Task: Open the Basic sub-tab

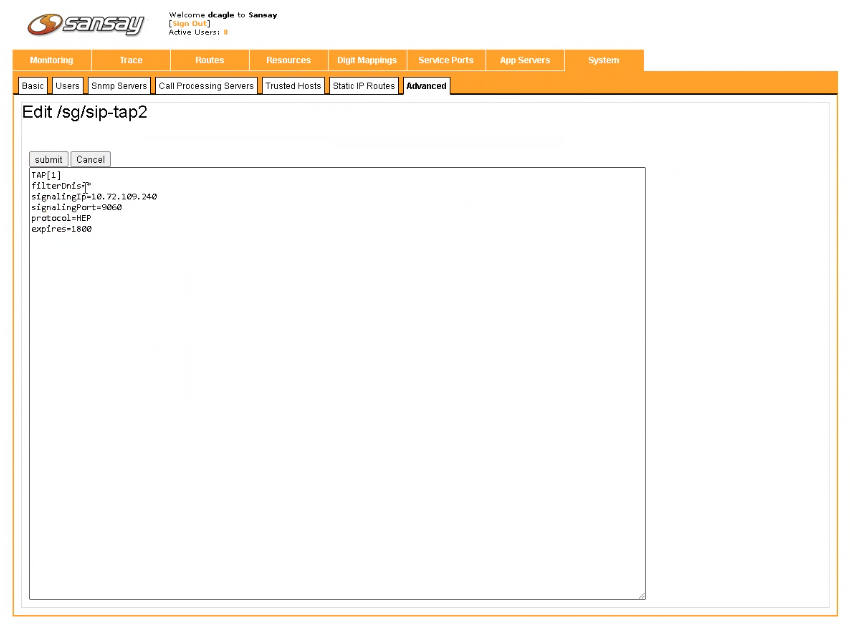Action: [31, 85]
